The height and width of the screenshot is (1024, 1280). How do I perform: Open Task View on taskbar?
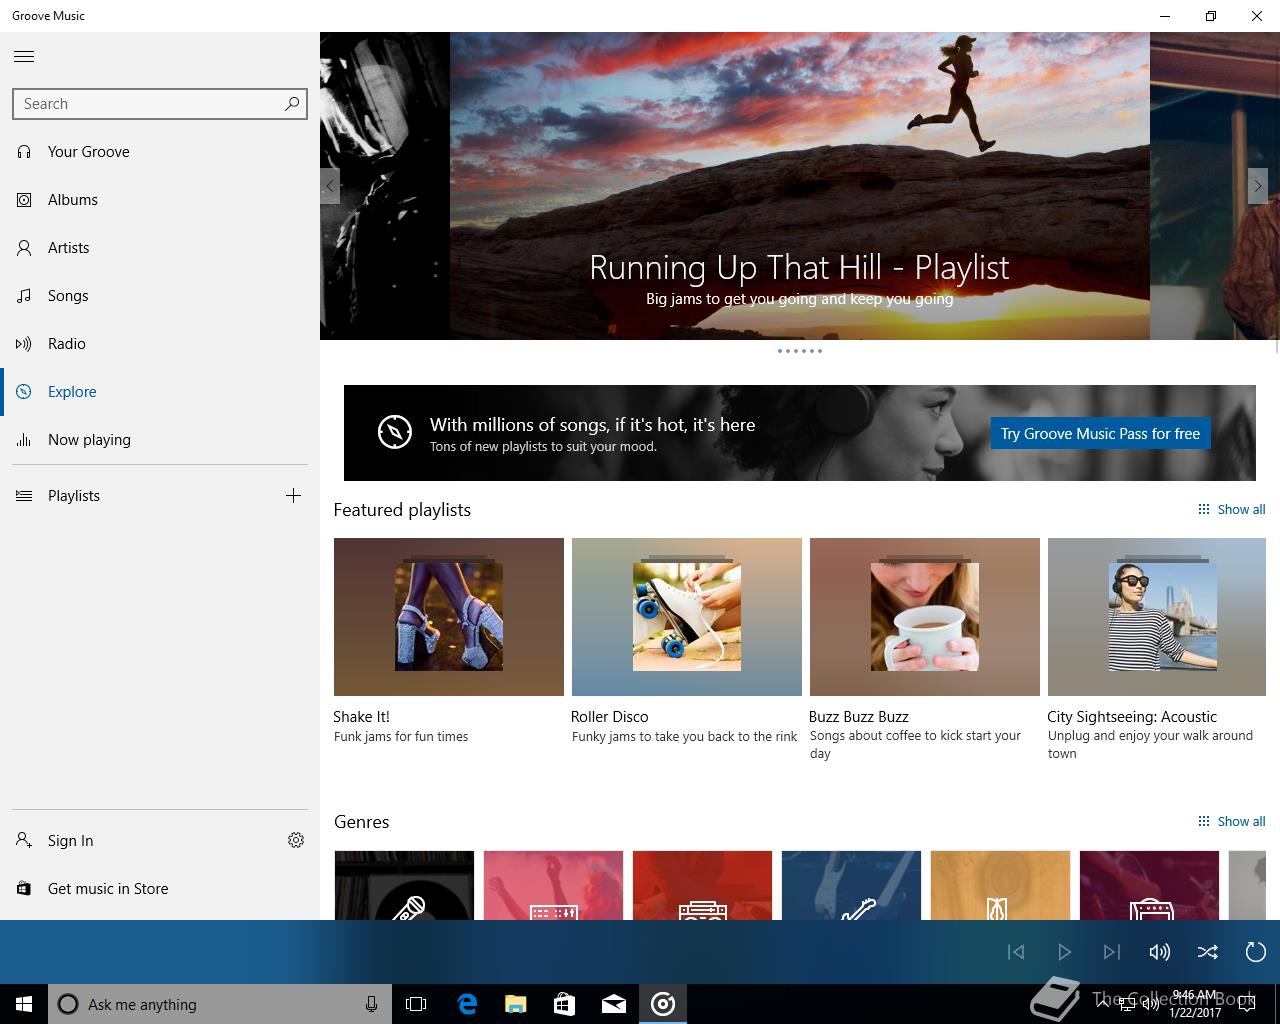click(416, 1004)
